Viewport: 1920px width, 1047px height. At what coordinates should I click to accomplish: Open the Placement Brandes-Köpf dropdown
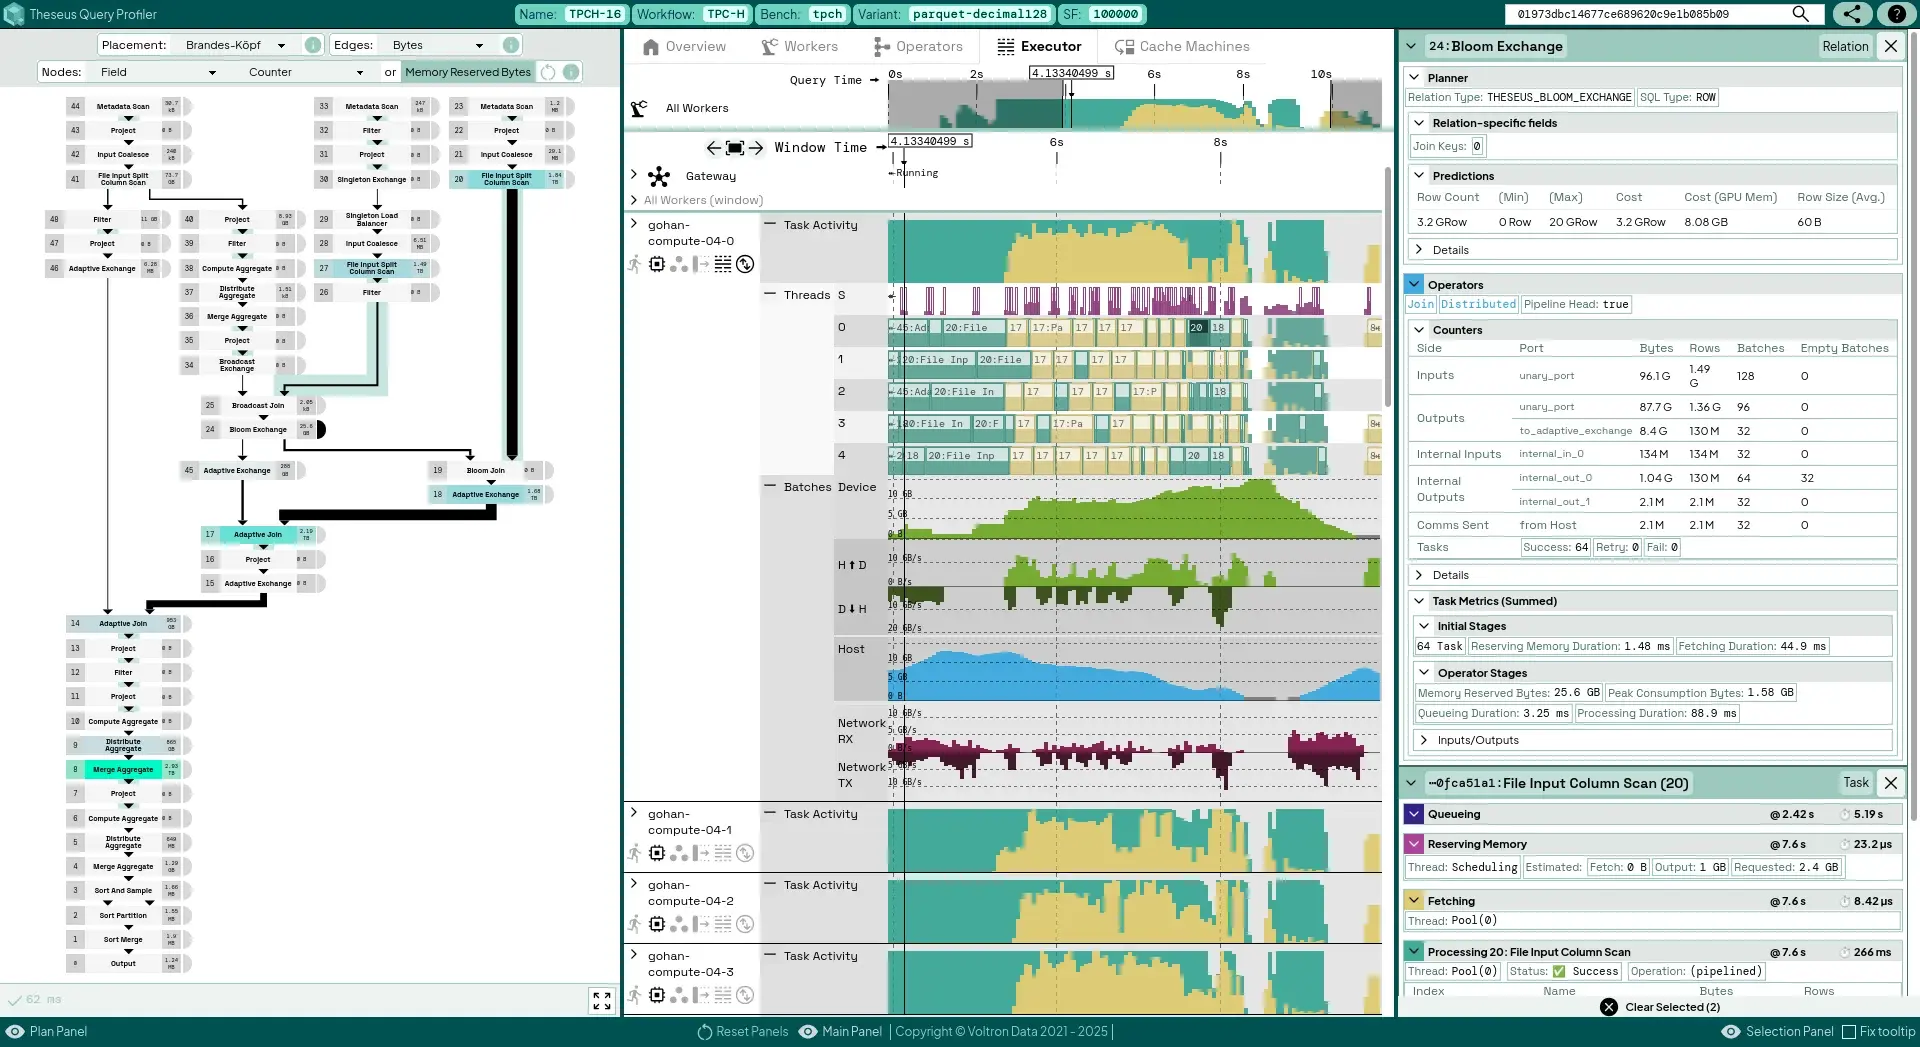(235, 45)
